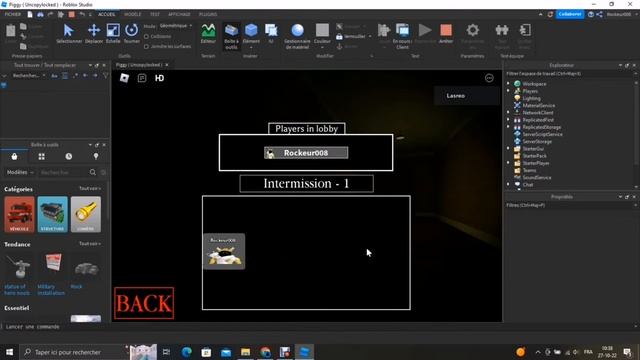
Task: Open the Modèles category dropdown
Action: (x=20, y=172)
